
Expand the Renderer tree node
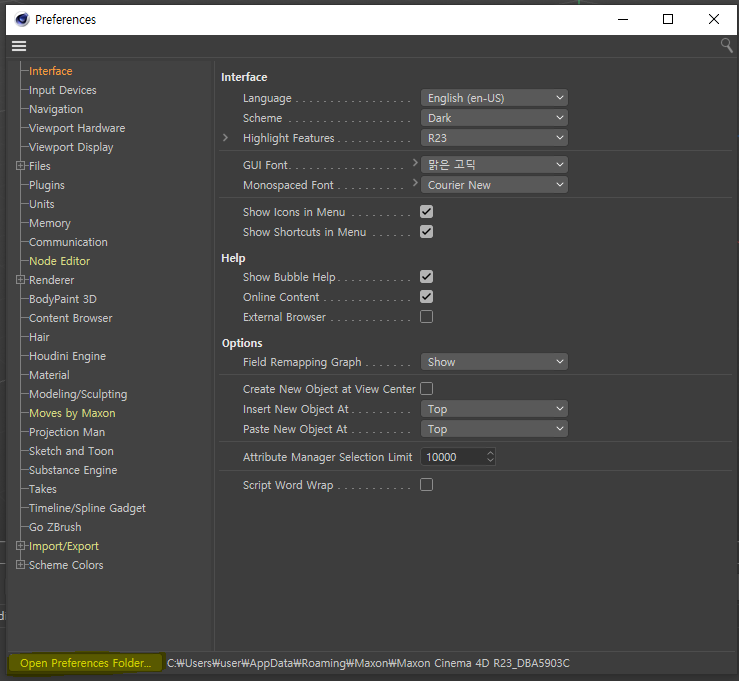click(x=20, y=279)
